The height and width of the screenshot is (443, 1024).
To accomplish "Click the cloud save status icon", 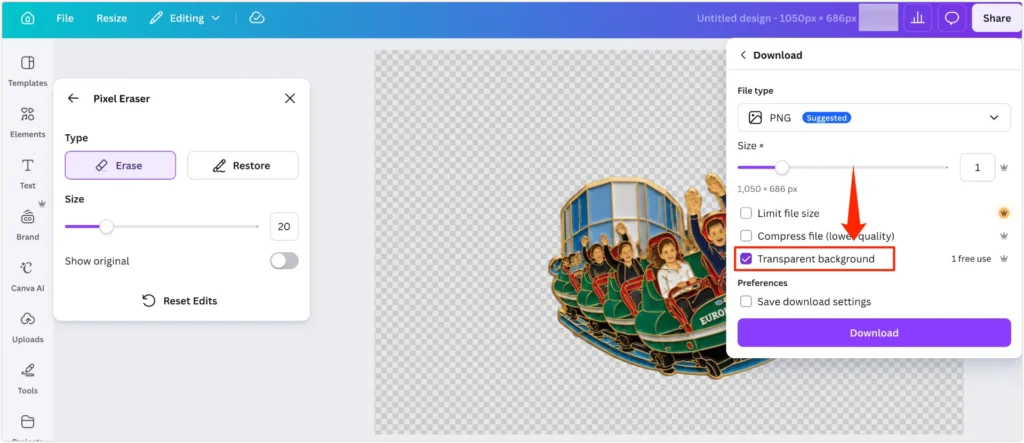I will [x=257, y=18].
